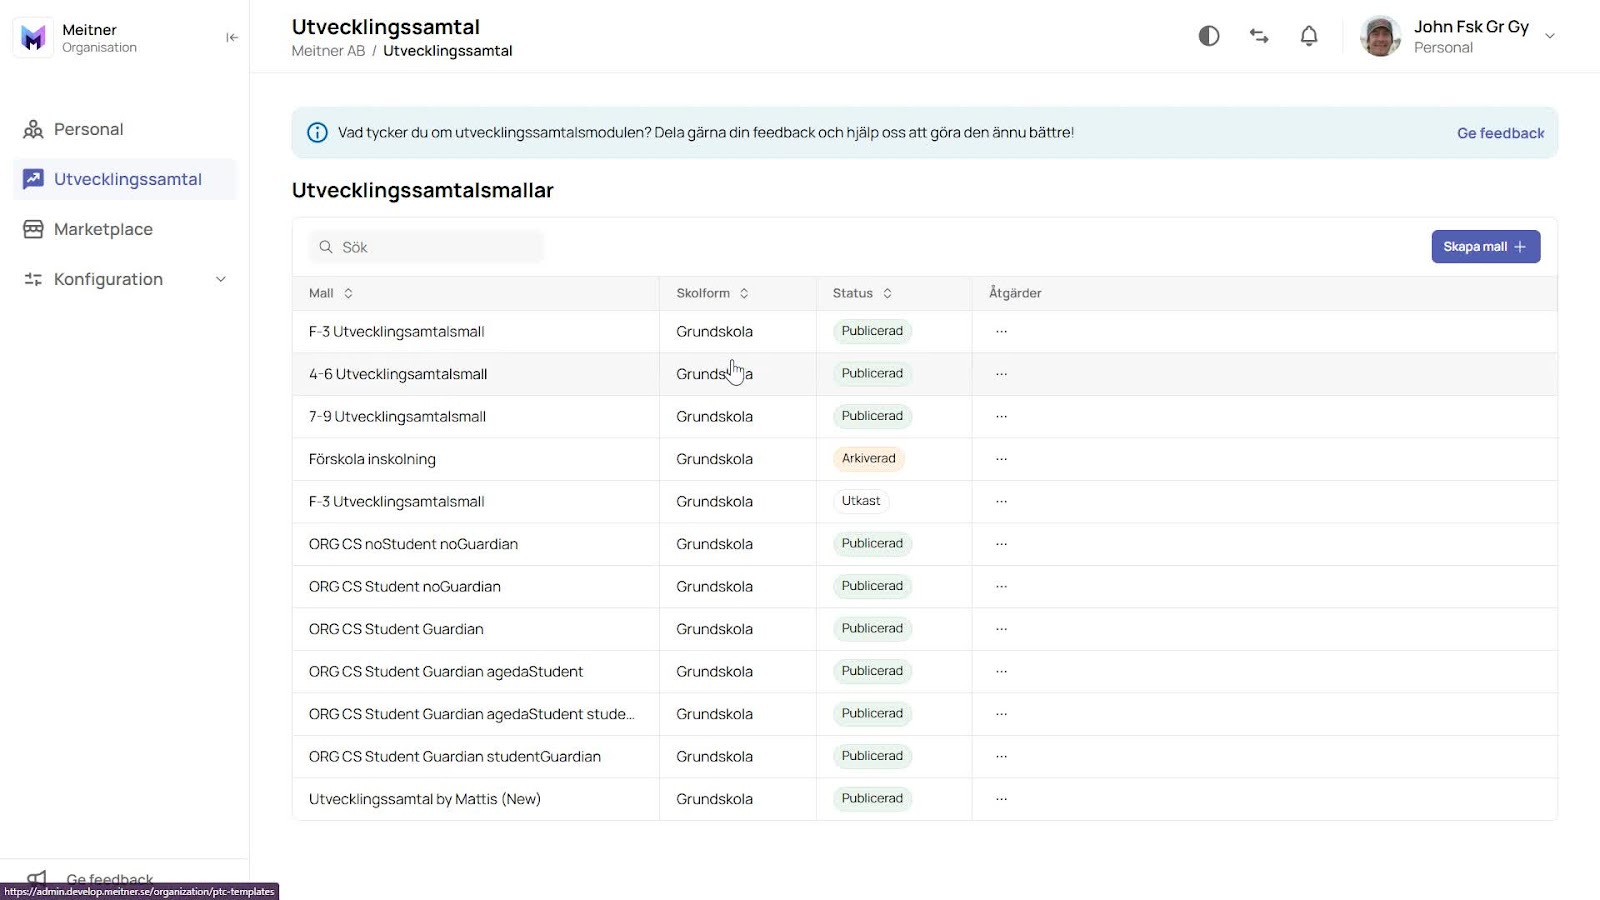Open actions menu for ORG CS Student Guardian
This screenshot has height=900, width=1600.
1001,629
